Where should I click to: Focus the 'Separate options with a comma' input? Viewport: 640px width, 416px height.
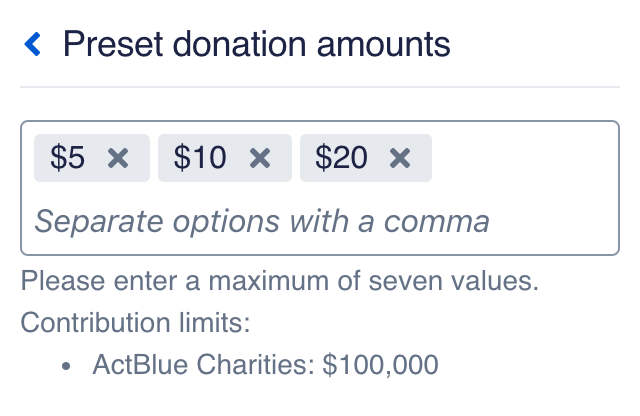[262, 220]
